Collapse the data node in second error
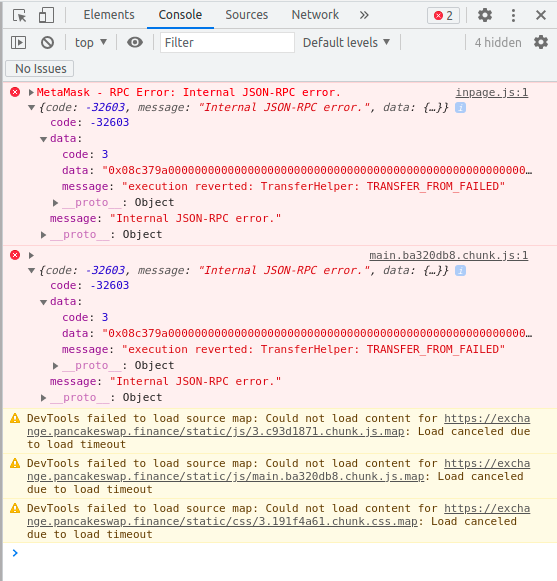 (x=43, y=302)
